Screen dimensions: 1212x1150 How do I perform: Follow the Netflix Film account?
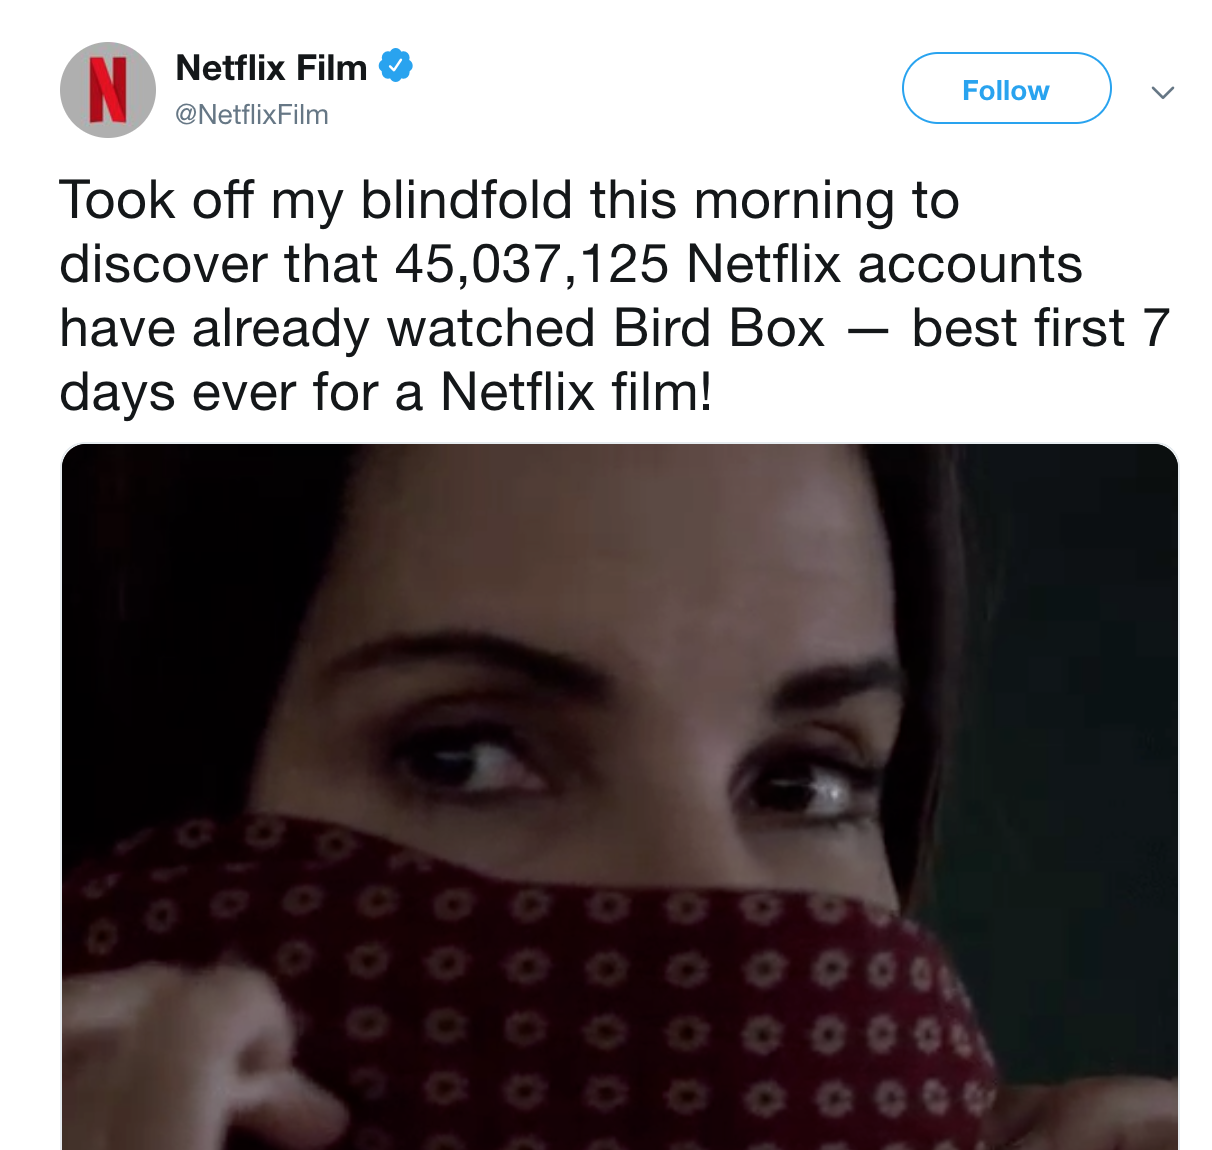click(1006, 88)
